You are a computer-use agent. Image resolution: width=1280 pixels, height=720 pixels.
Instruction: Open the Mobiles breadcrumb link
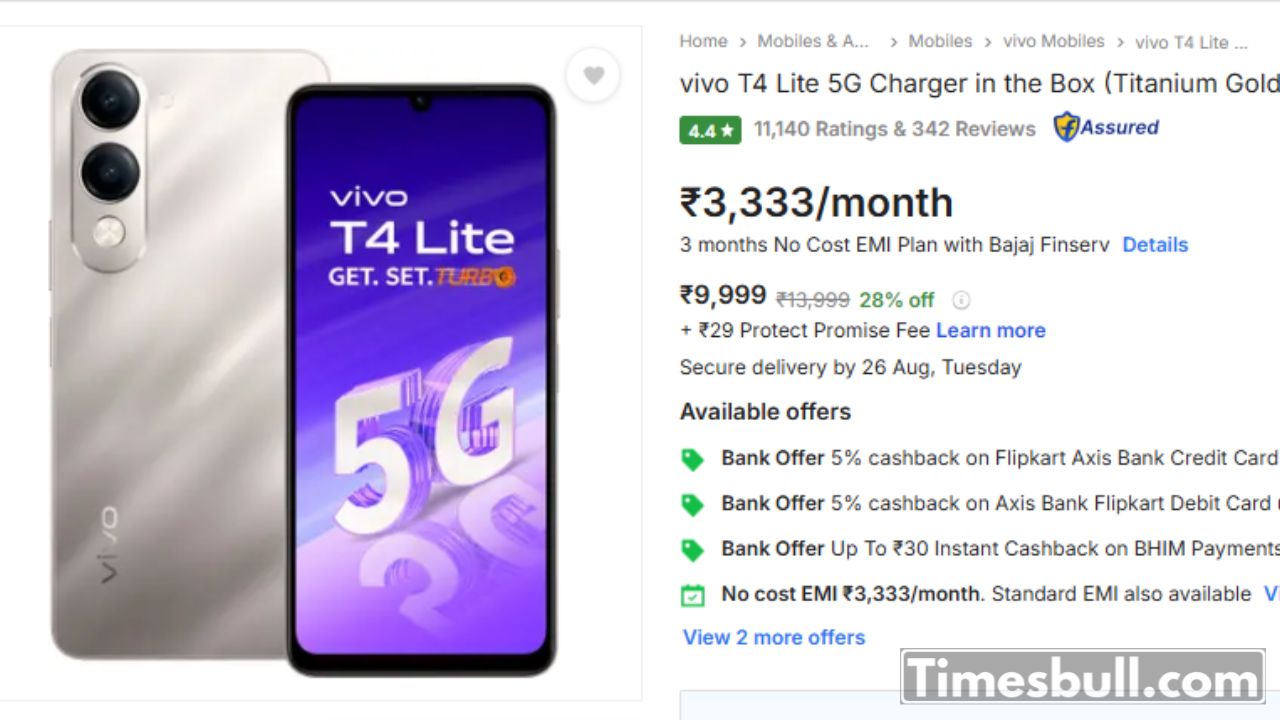[940, 41]
